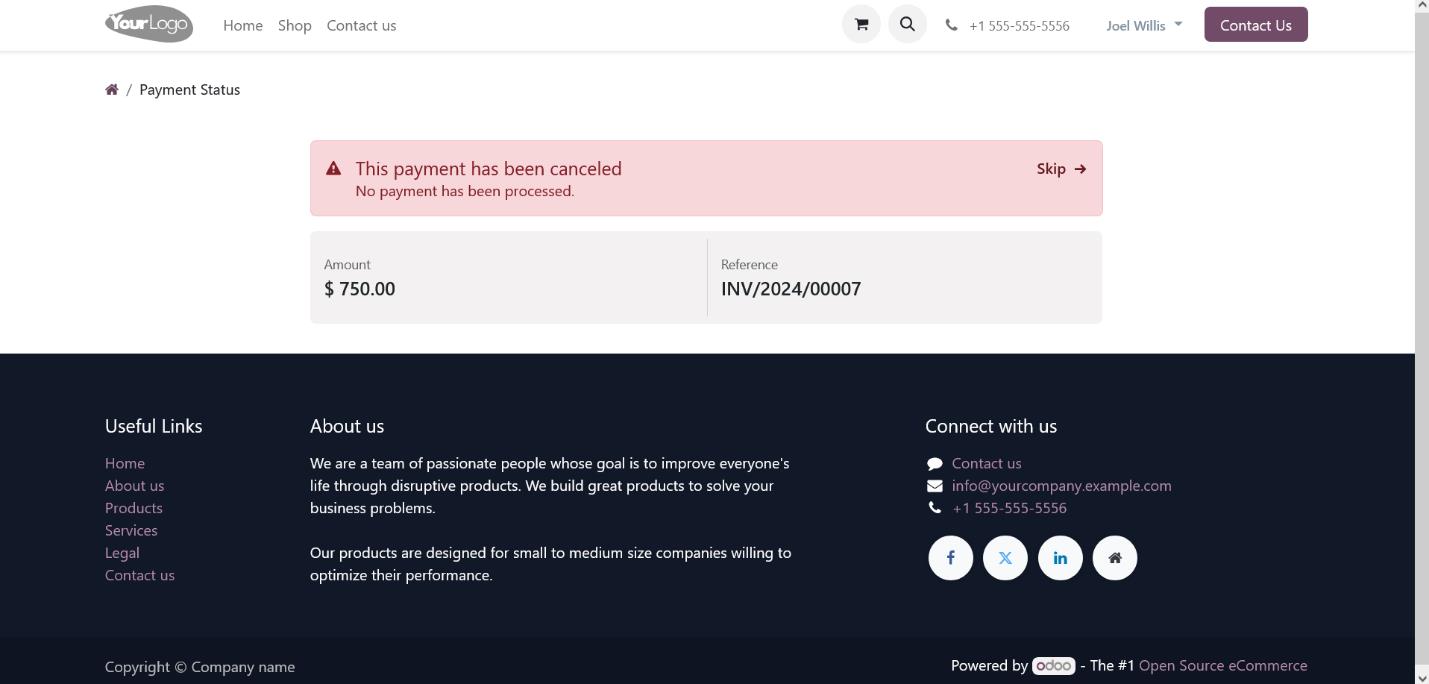Open the Facebook social icon

(x=950, y=558)
